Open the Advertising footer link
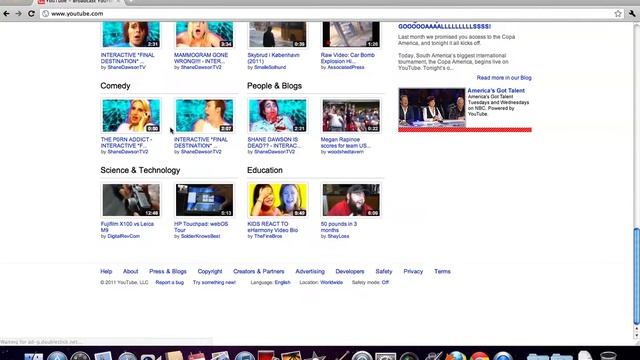Image resolution: width=640 pixels, height=360 pixels. coord(310,271)
